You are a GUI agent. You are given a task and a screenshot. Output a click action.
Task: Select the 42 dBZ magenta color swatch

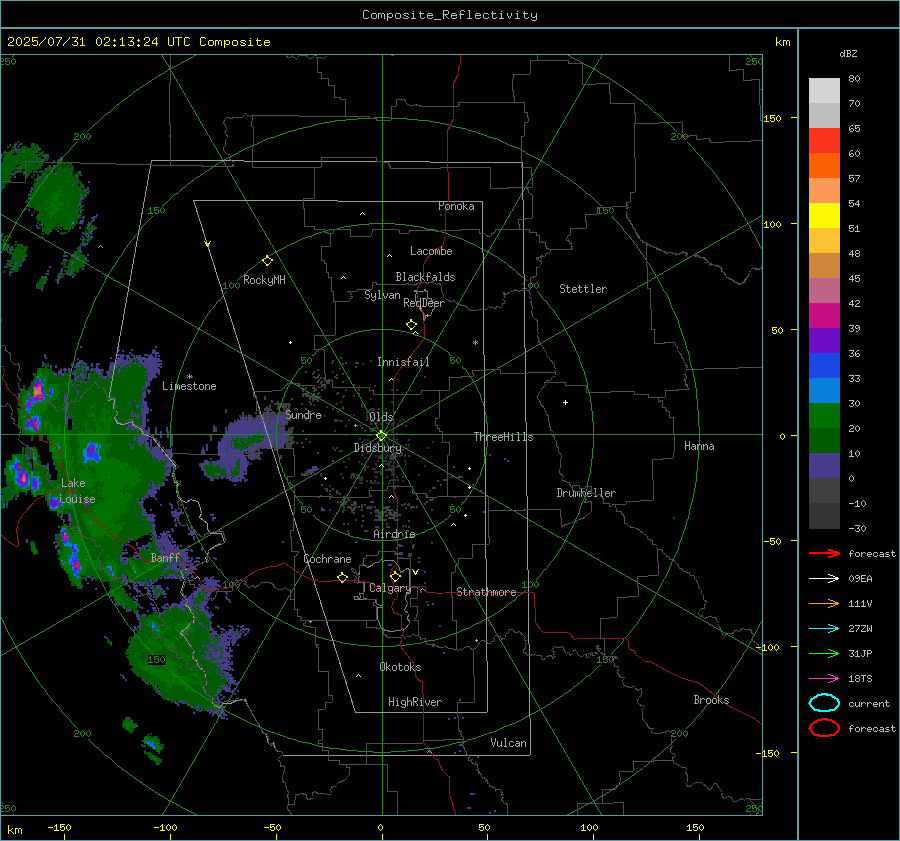click(x=824, y=315)
